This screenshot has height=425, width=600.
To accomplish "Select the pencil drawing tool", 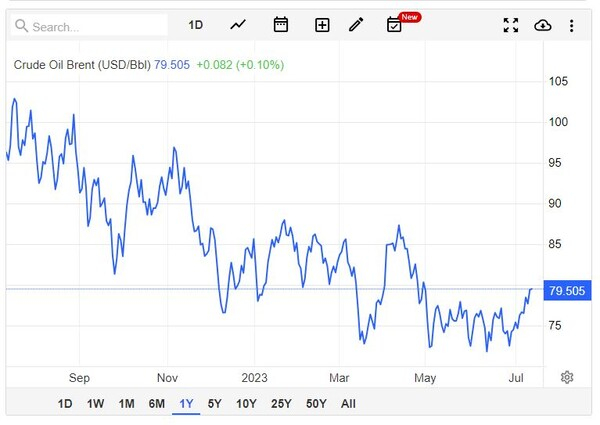I will pyautogui.click(x=356, y=25).
